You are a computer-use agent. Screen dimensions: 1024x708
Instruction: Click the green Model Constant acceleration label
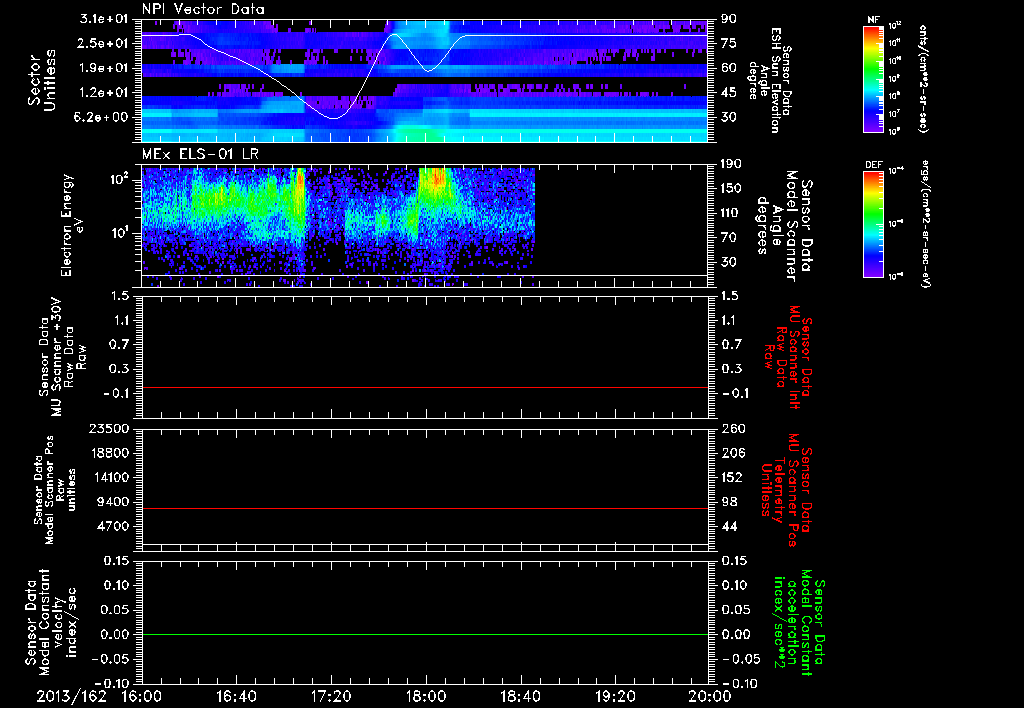pyautogui.click(x=799, y=624)
